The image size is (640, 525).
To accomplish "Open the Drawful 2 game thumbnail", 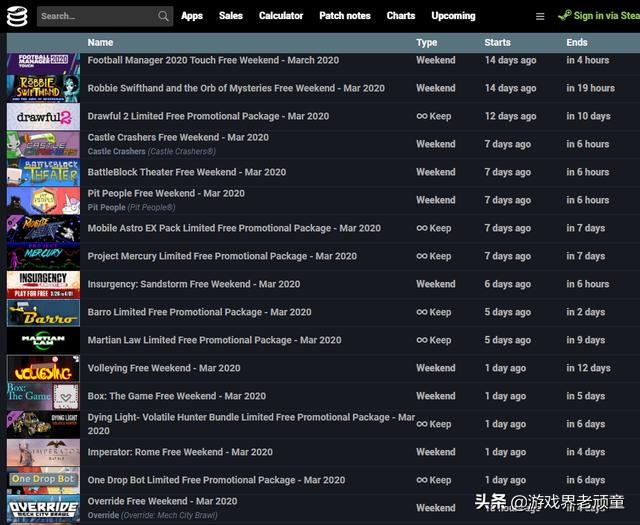I will click(43, 117).
